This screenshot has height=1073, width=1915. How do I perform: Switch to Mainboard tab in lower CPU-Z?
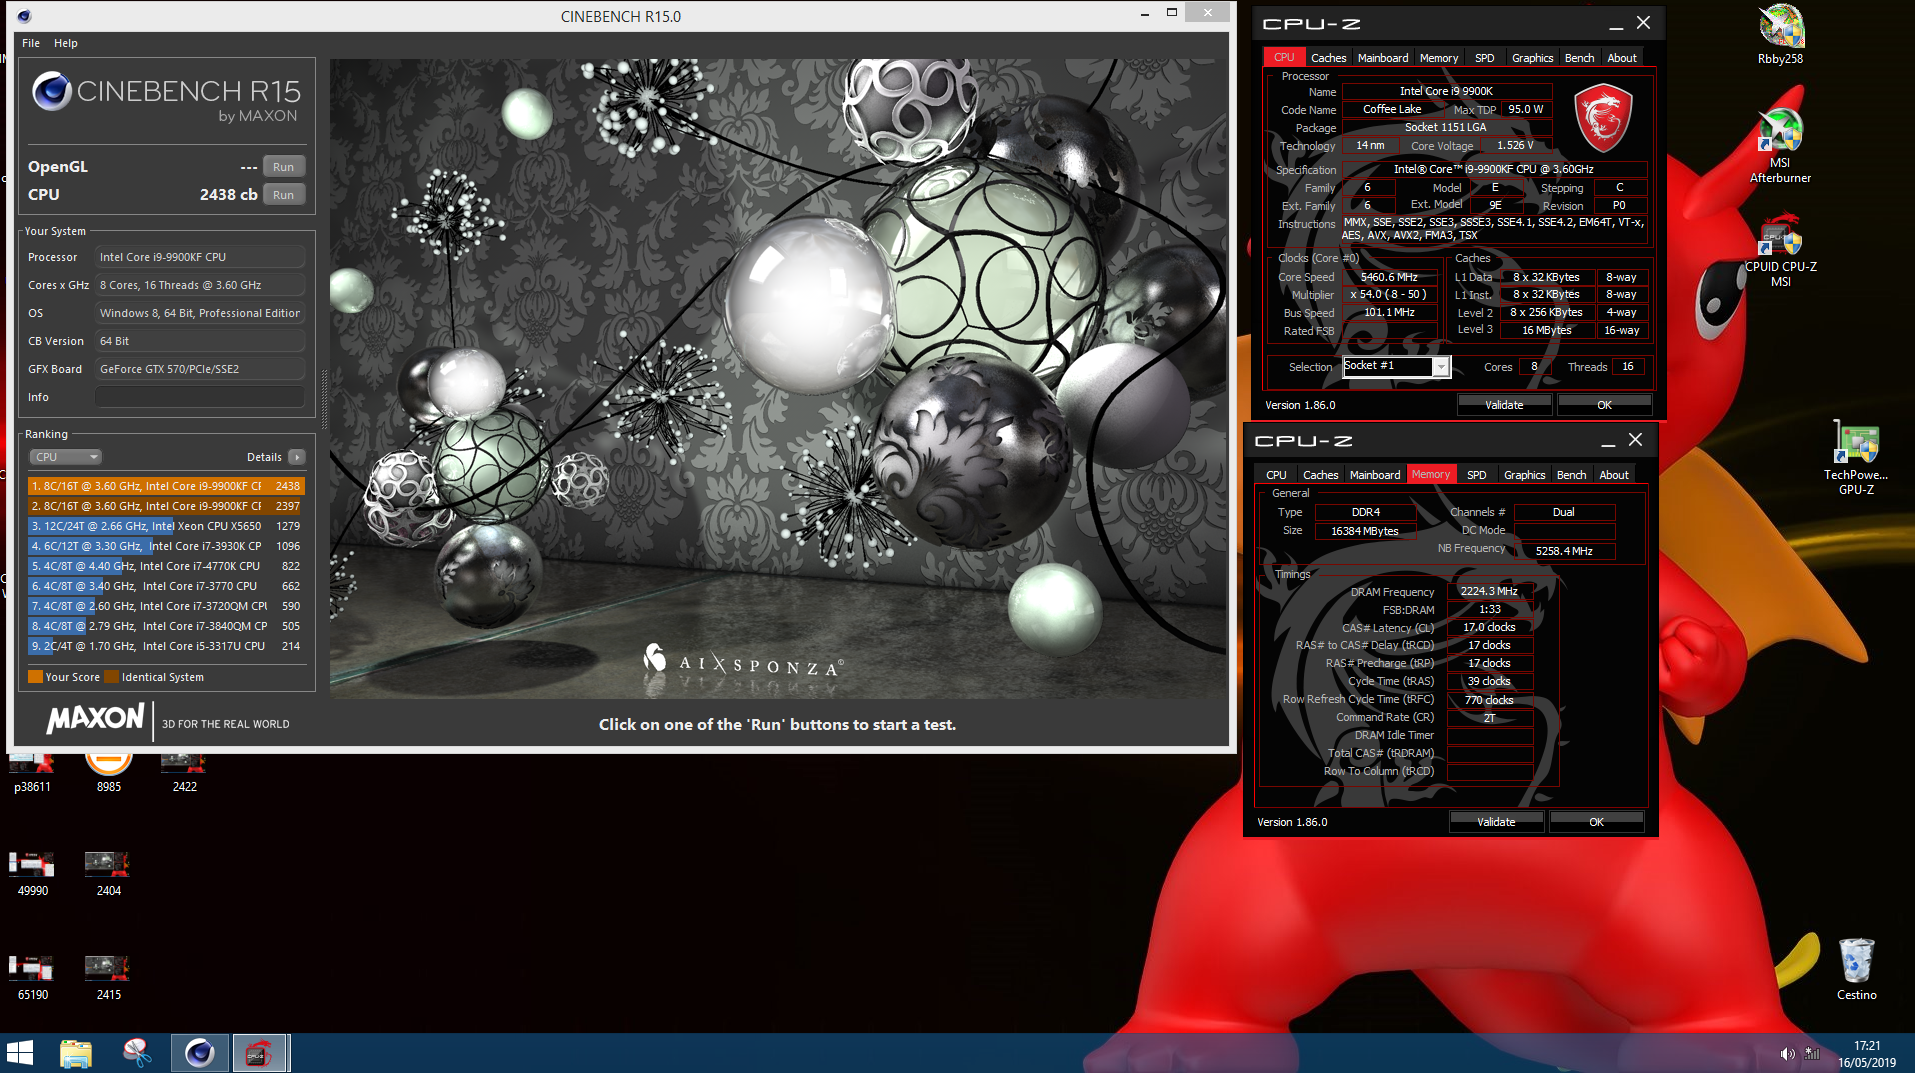(x=1375, y=475)
